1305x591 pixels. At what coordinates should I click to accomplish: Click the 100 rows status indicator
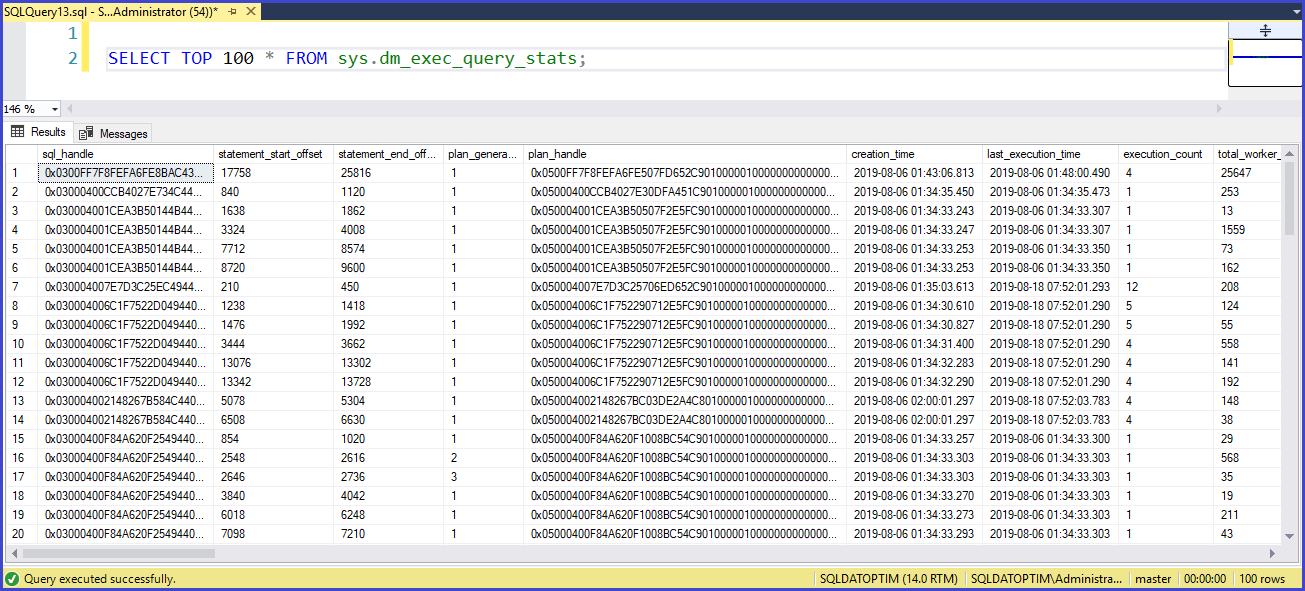pos(1263,579)
